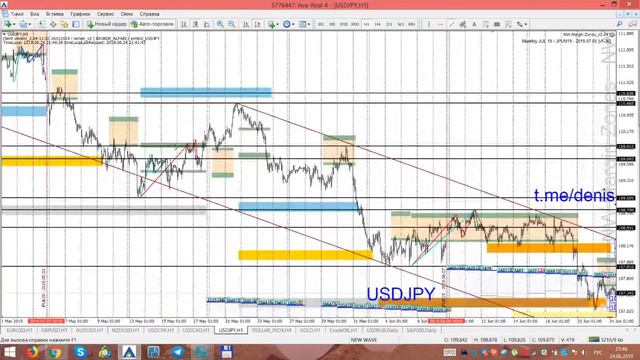The width and height of the screenshot is (640, 360).
Task: Open the Вставка menu
Action: click(x=54, y=14)
